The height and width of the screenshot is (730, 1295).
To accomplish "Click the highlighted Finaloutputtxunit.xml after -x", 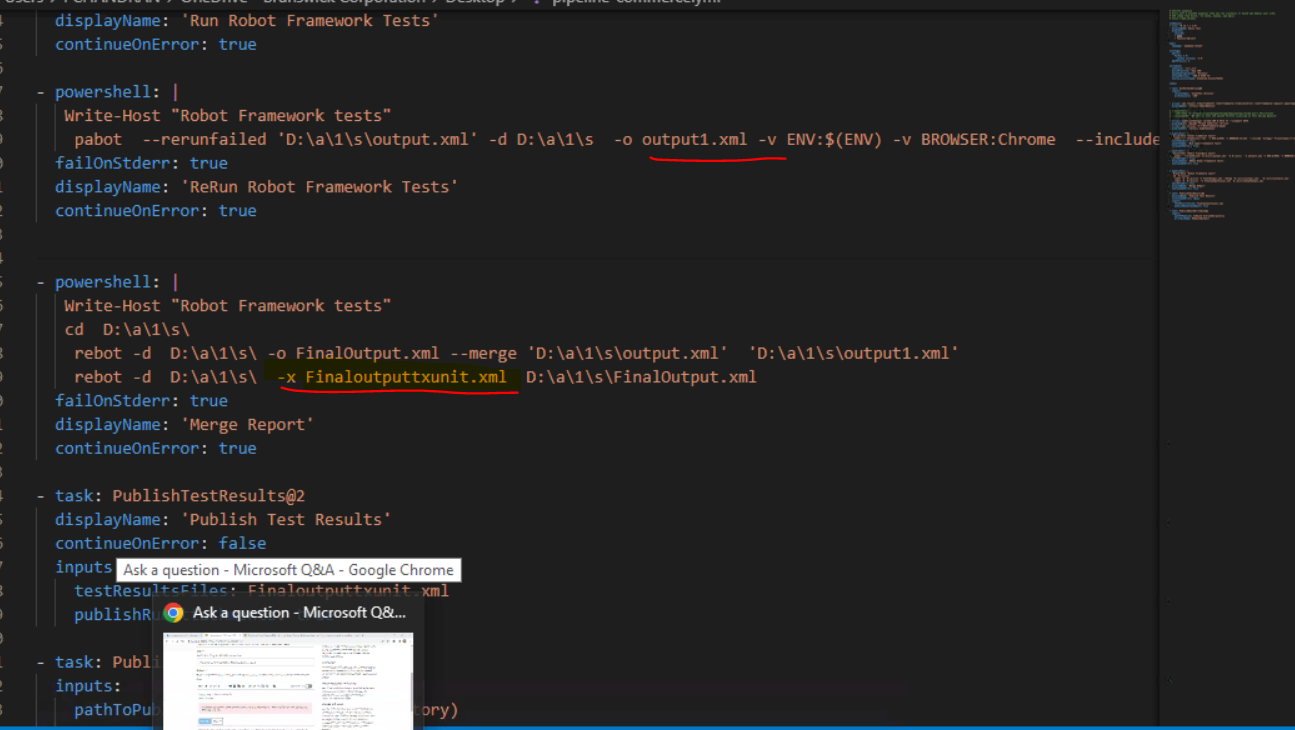I will (x=406, y=377).
